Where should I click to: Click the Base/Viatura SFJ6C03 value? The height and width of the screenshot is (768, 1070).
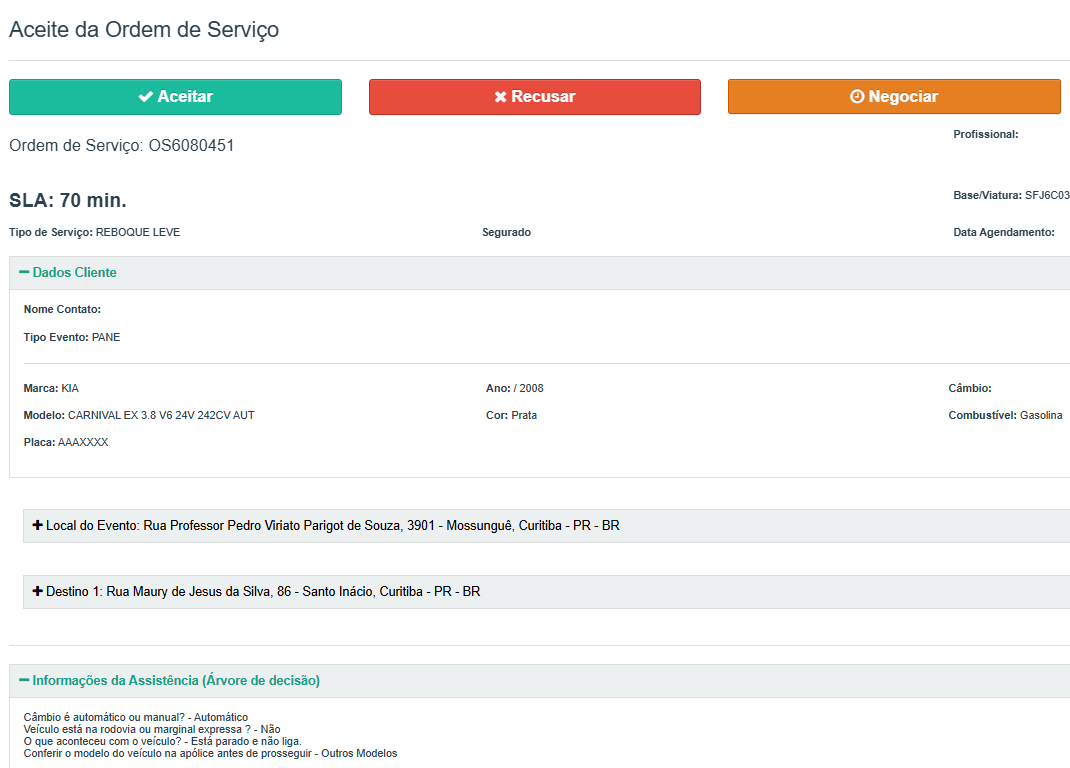pos(1046,195)
